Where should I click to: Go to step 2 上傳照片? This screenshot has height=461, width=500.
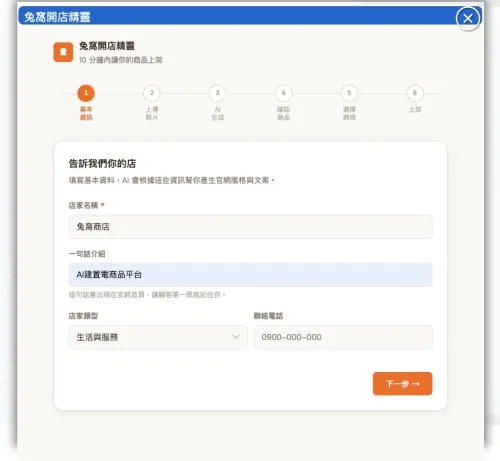152,93
